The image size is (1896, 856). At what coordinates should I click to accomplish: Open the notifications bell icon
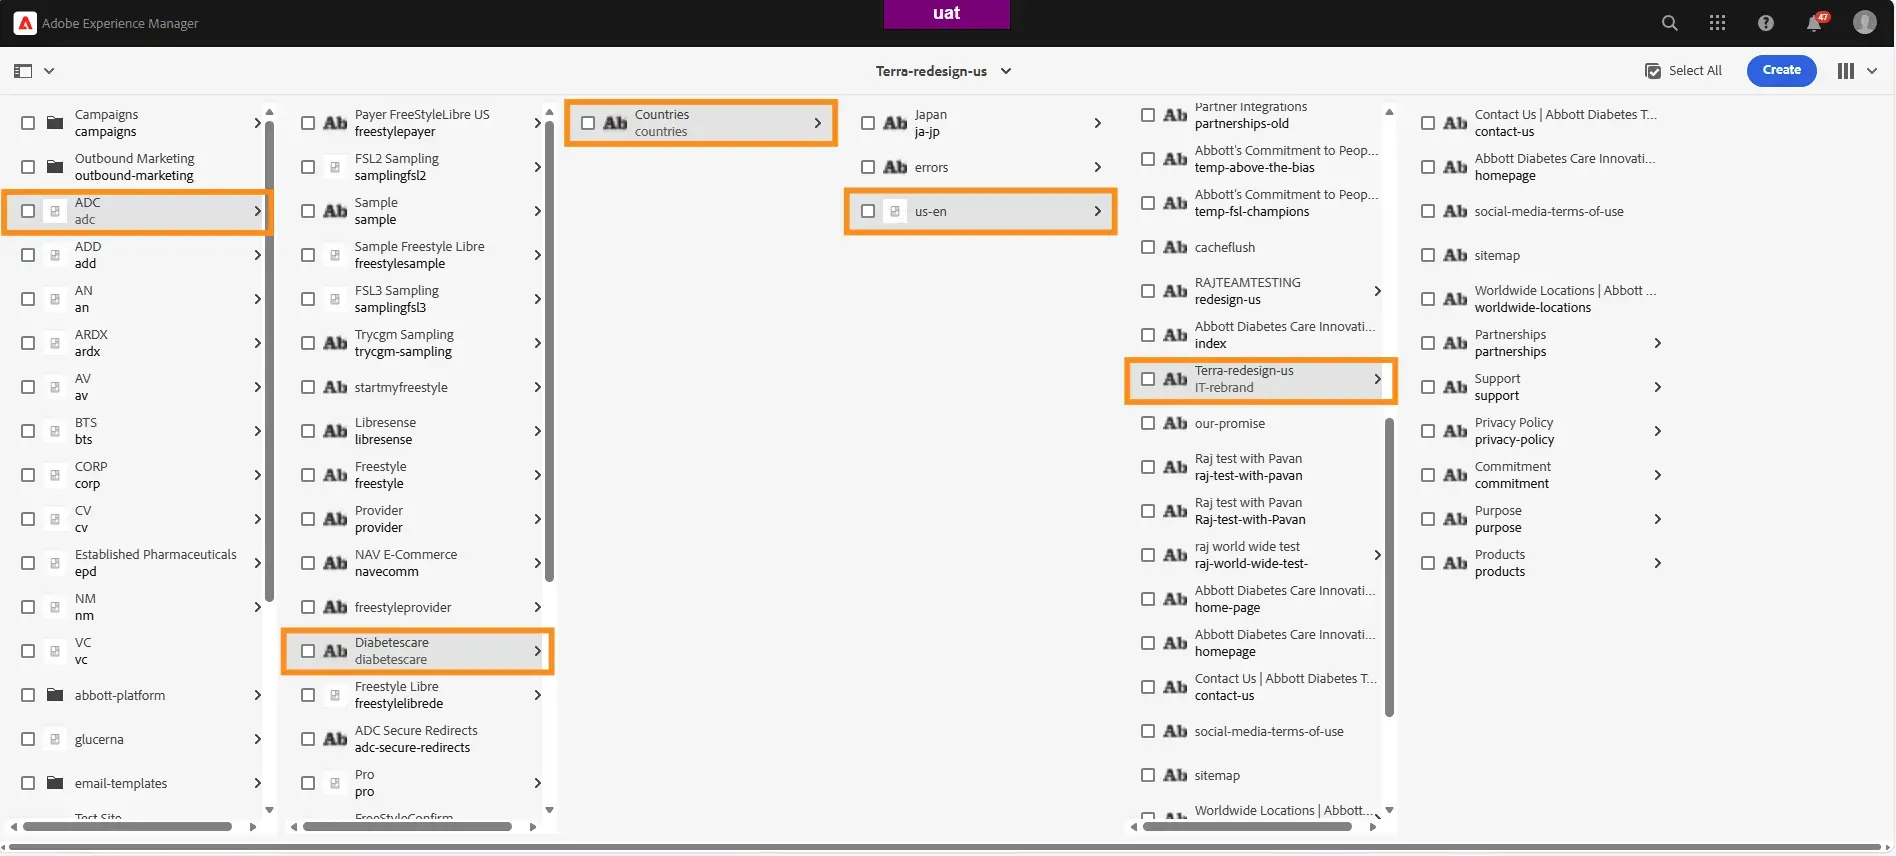click(x=1814, y=23)
